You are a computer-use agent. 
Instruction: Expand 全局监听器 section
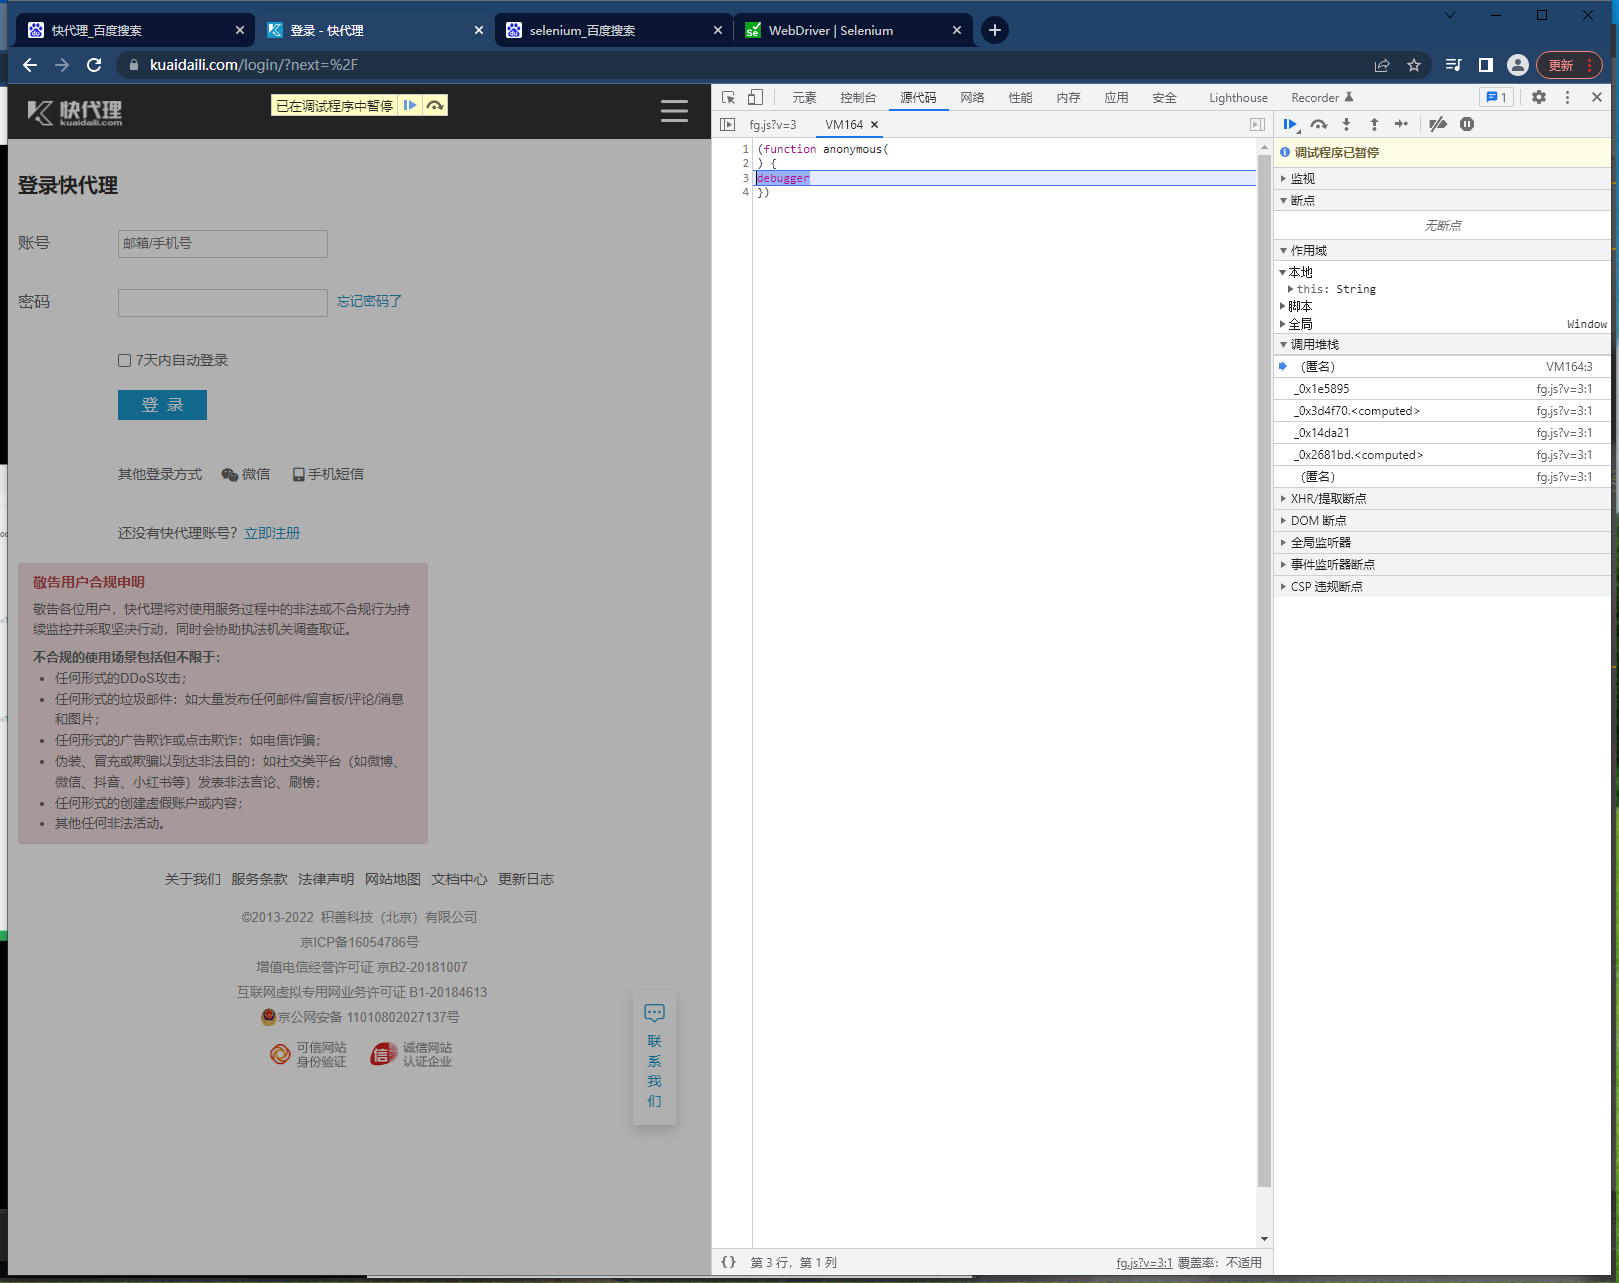(1443, 542)
